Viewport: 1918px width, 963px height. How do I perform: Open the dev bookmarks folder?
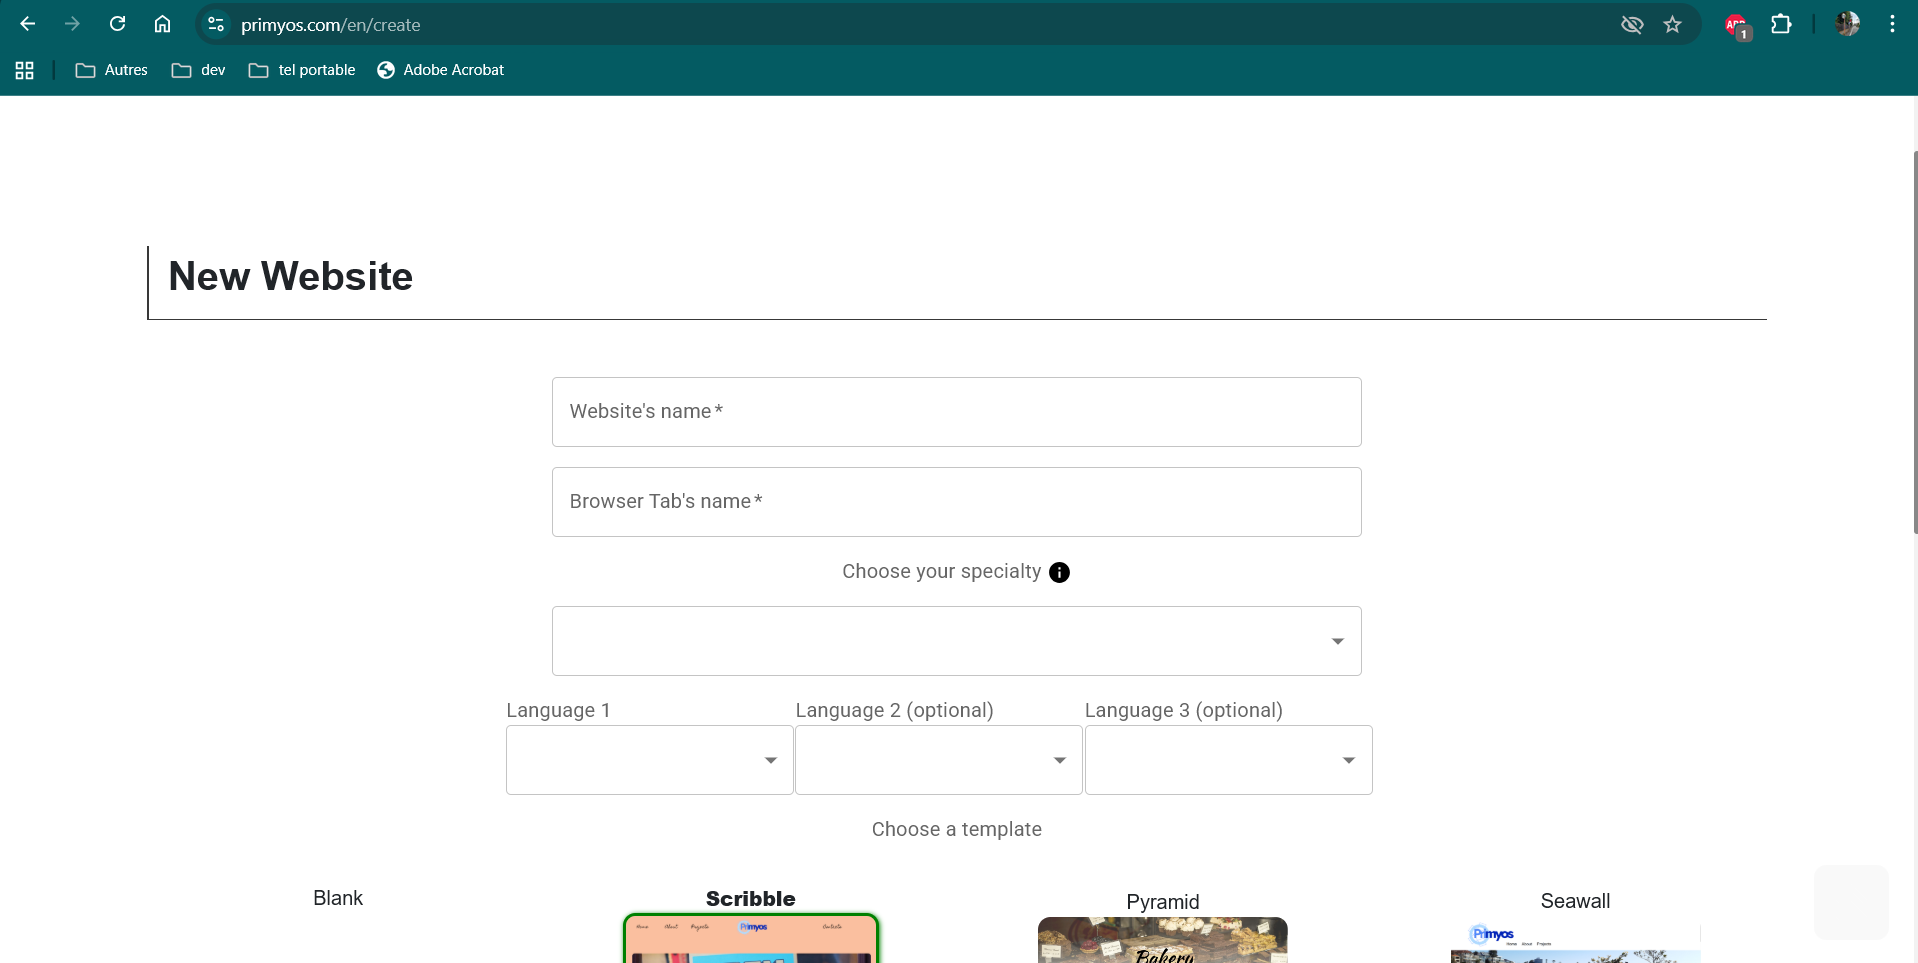[199, 70]
